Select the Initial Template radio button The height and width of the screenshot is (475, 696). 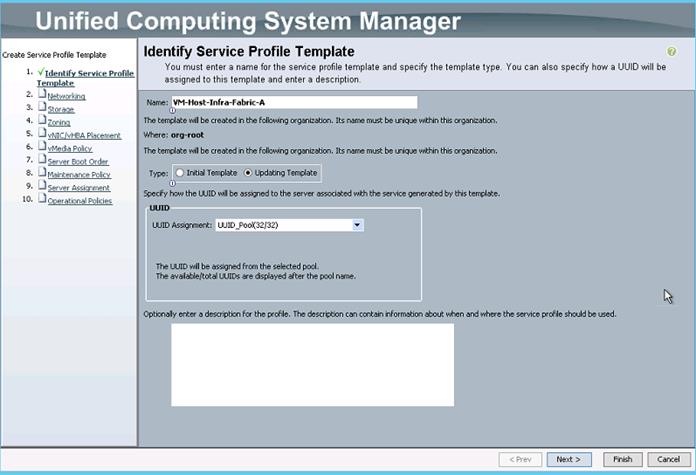pyautogui.click(x=180, y=173)
